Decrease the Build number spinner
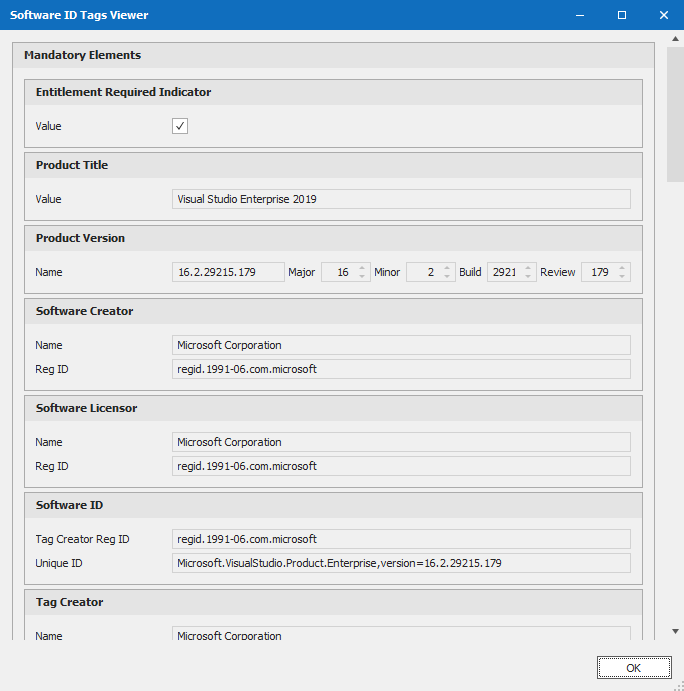Screen dimensions: 684x691 point(528,277)
